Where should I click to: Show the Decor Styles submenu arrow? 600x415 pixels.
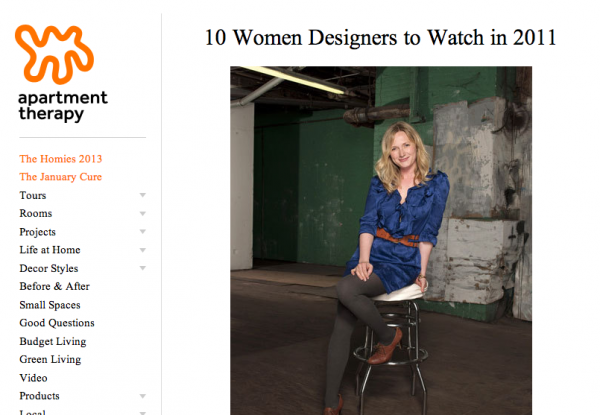[x=143, y=269]
